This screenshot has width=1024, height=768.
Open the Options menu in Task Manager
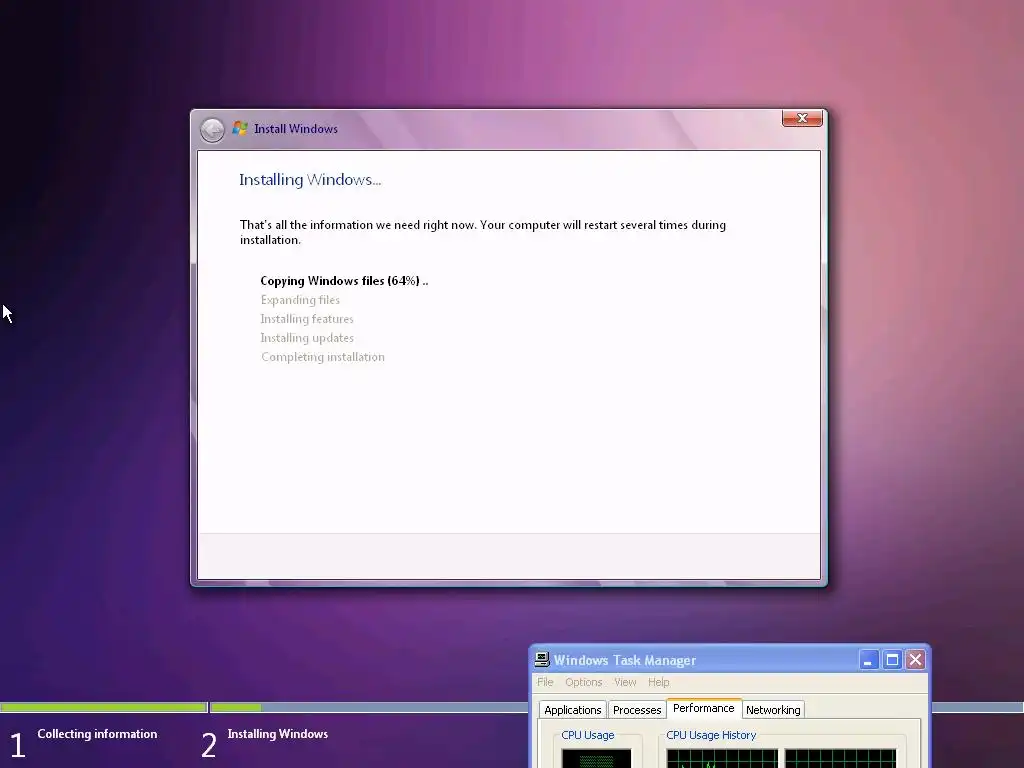pyautogui.click(x=584, y=682)
